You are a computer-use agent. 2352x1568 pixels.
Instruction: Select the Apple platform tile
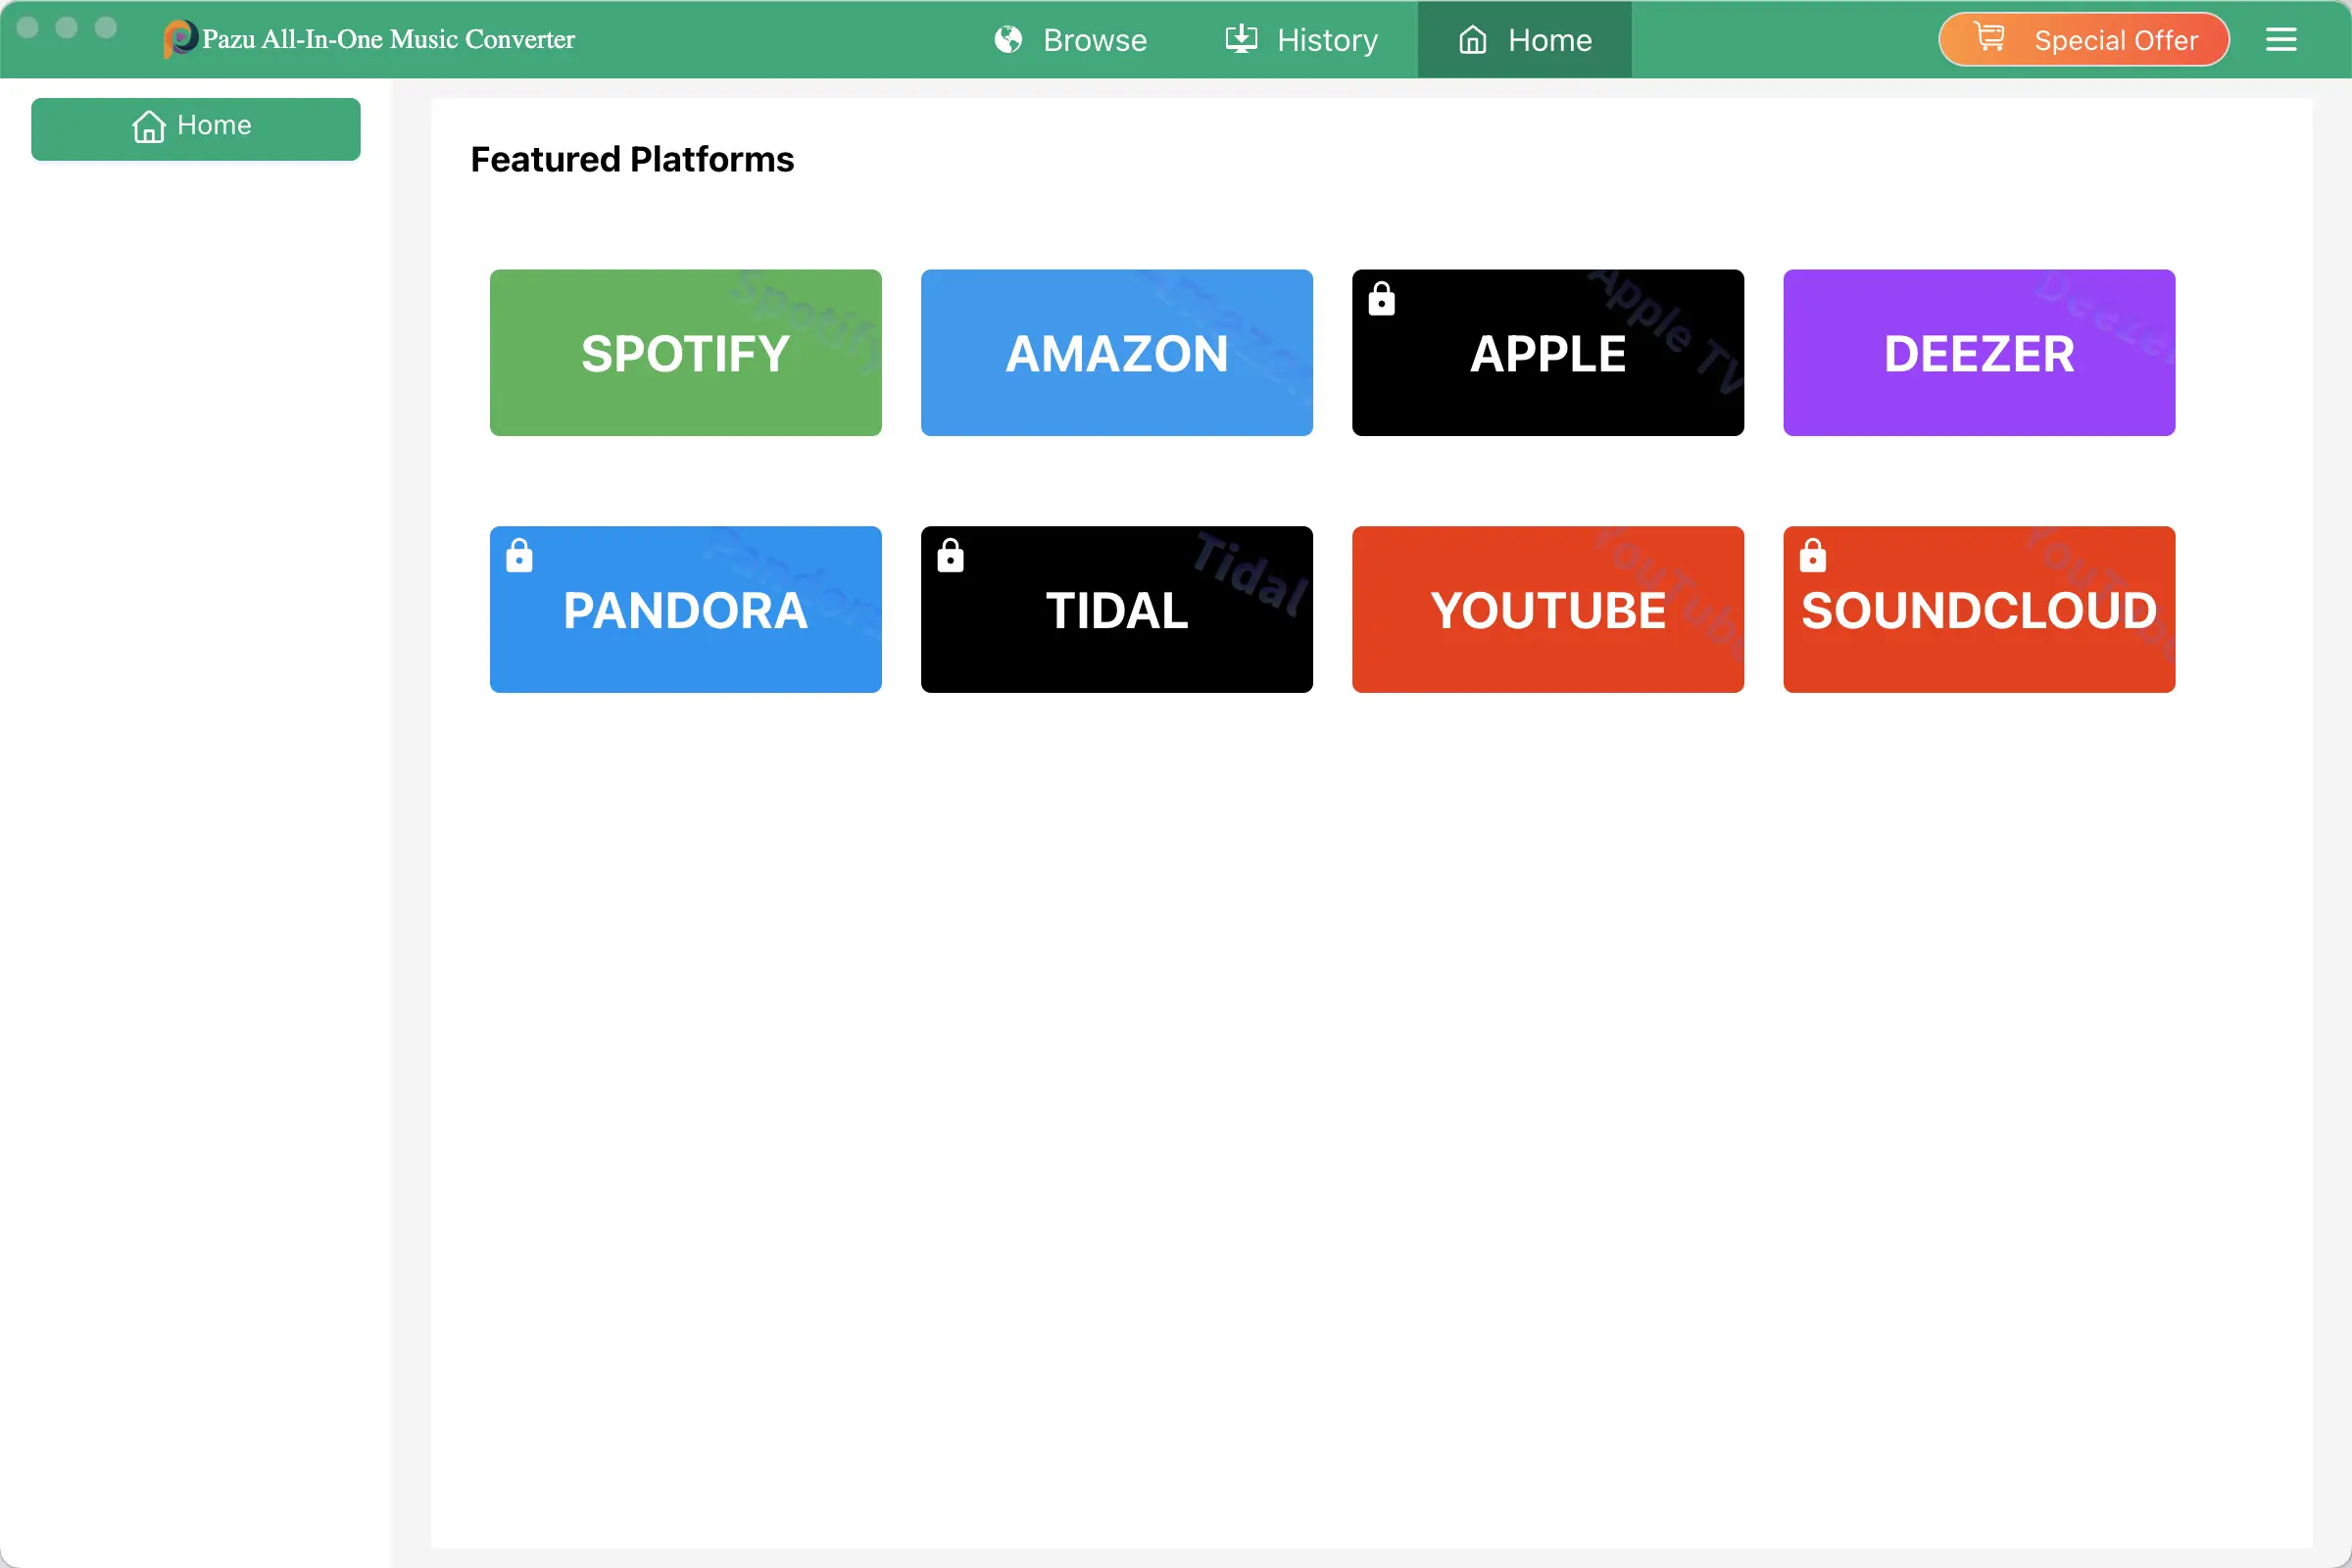coord(1548,353)
